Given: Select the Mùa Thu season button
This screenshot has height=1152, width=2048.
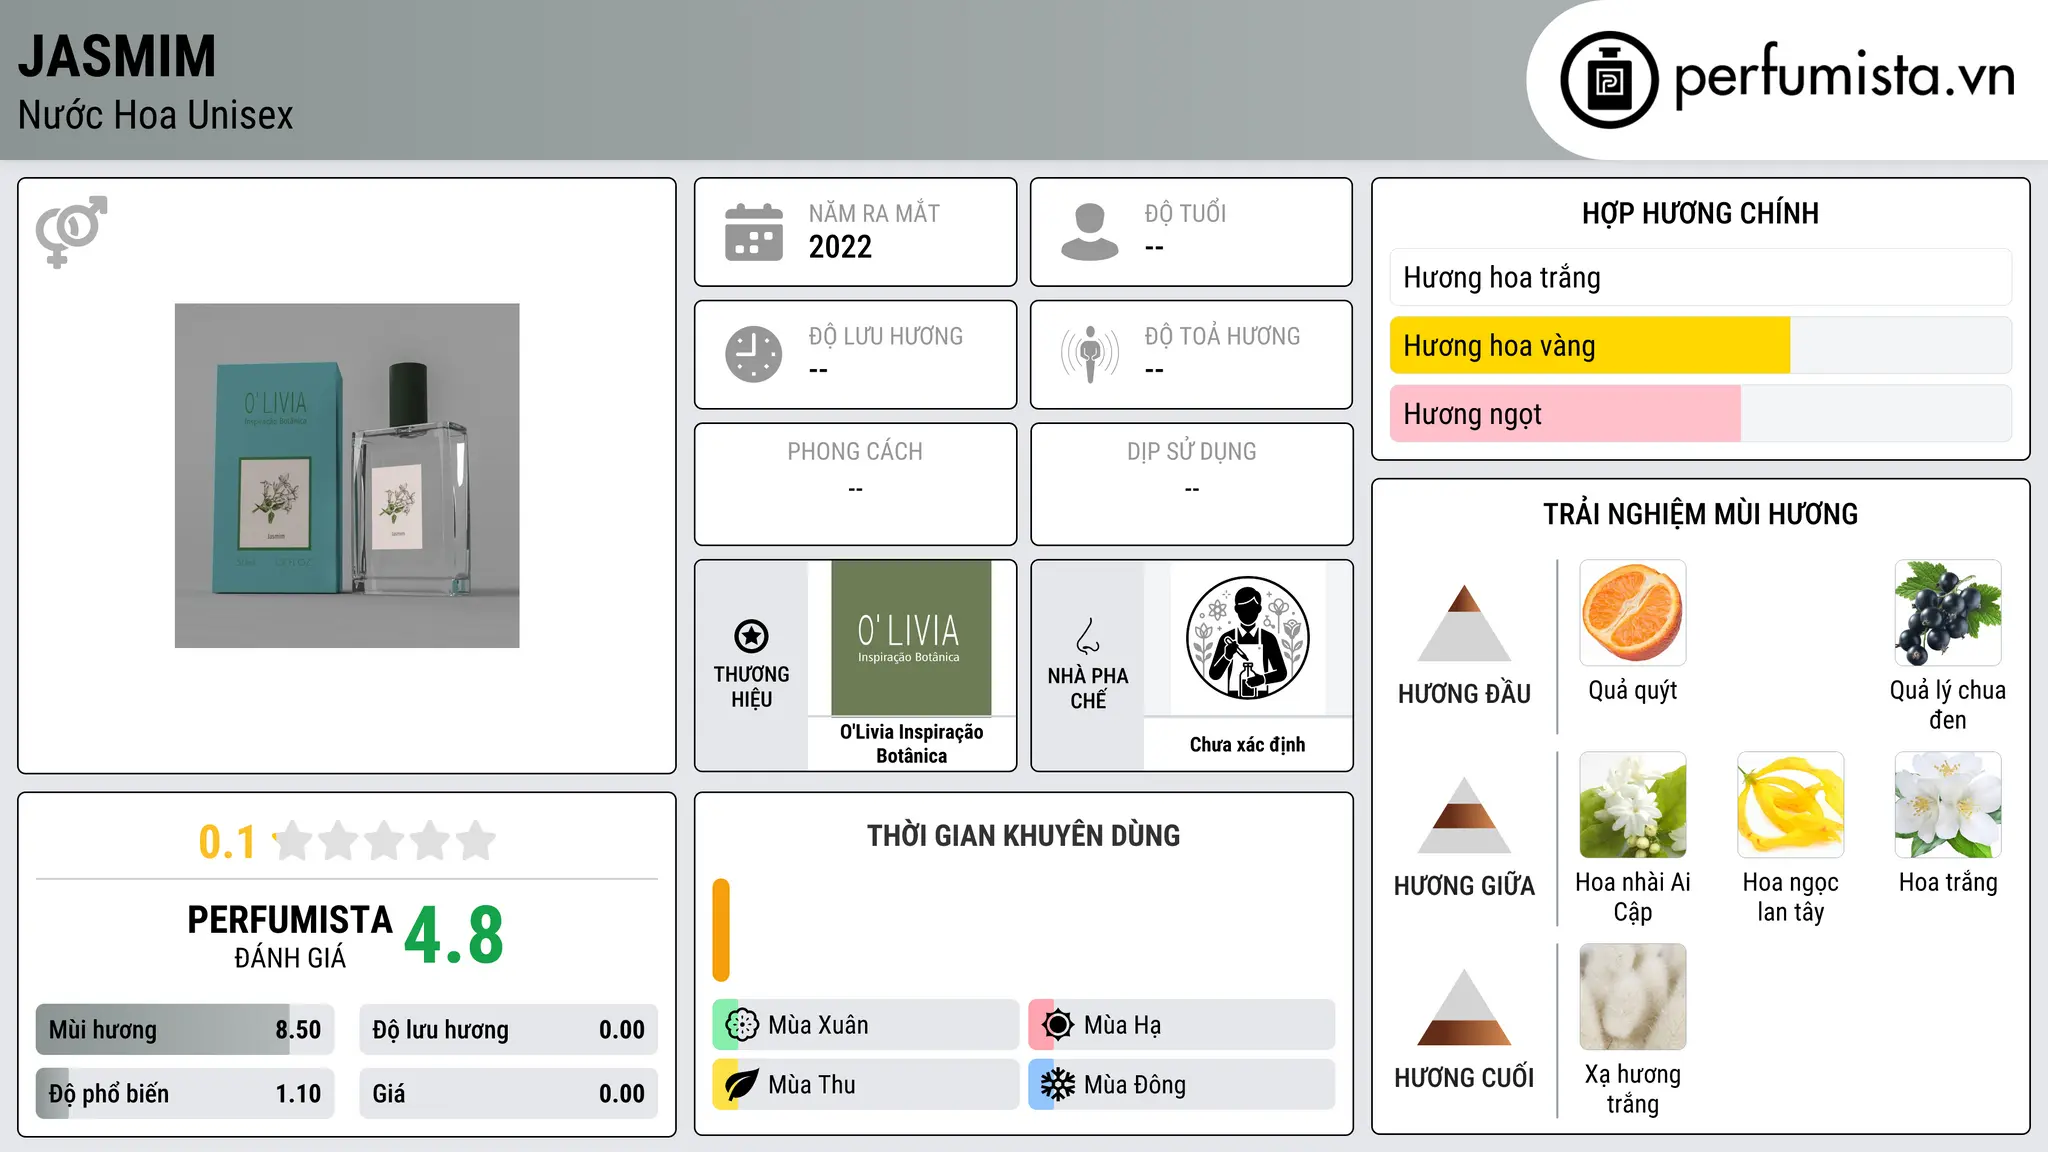Looking at the screenshot, I should [866, 1085].
